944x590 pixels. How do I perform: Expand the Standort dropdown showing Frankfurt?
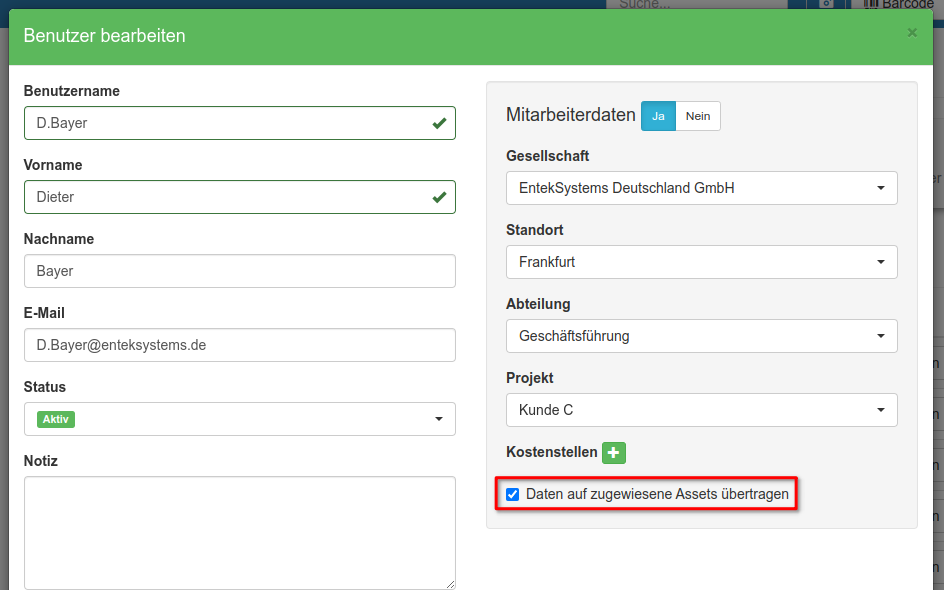pos(701,262)
